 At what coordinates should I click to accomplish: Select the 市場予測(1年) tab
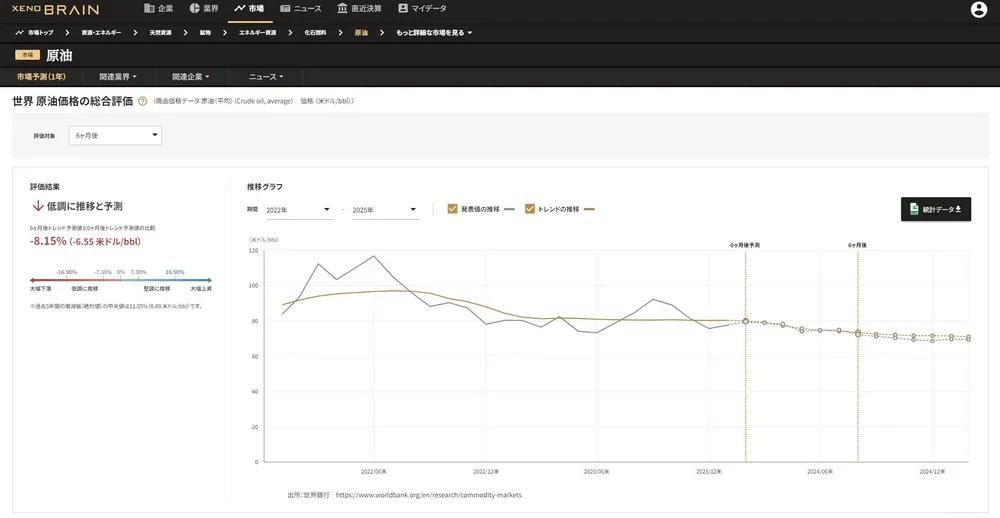(41, 76)
